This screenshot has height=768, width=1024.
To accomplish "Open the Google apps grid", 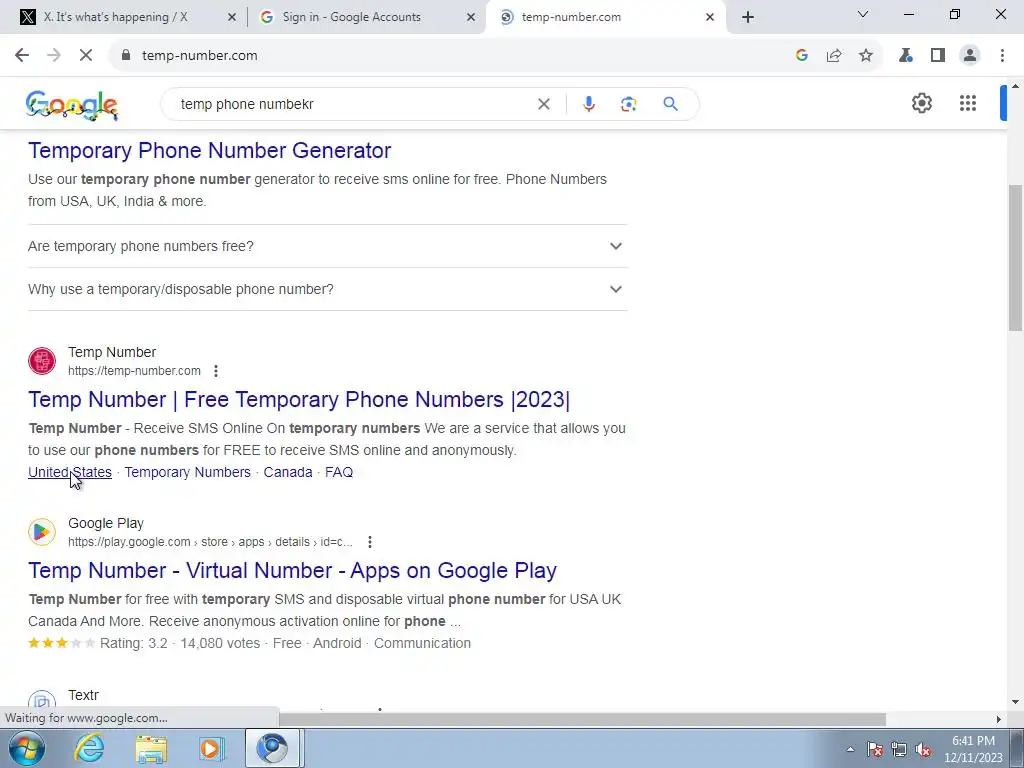I will pyautogui.click(x=968, y=103).
